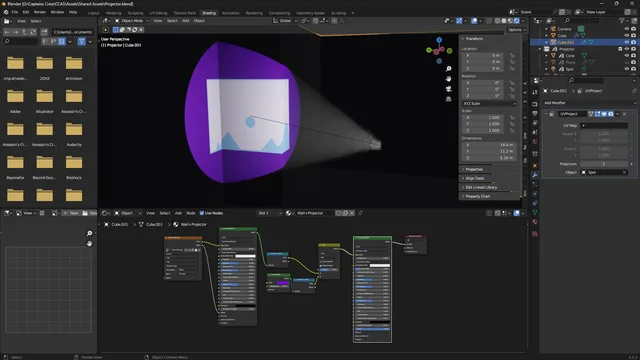Screen dimensions: 640x360
Task: Pin the properties editor context
Action: tap(634, 91)
